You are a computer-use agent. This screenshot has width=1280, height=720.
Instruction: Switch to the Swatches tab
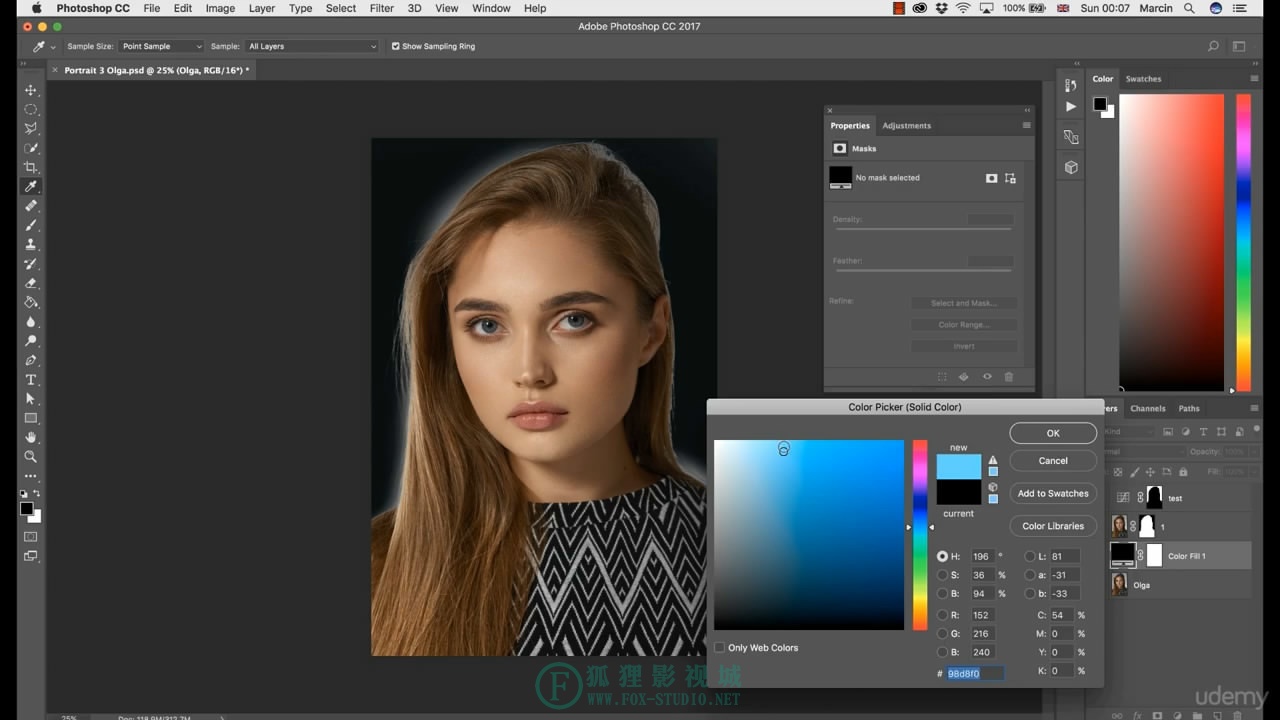1143,79
